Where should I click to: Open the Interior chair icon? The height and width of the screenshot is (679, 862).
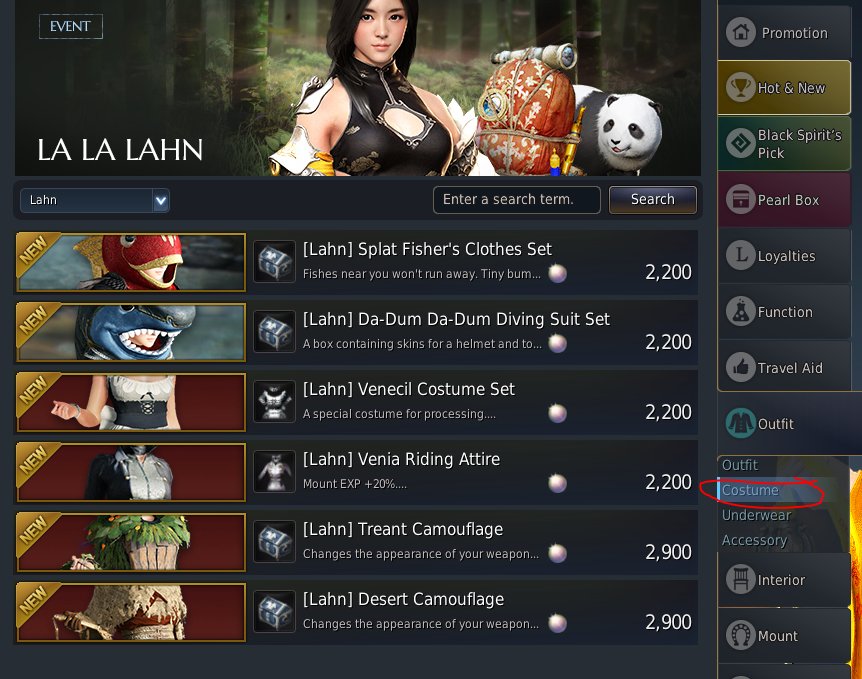coord(740,579)
